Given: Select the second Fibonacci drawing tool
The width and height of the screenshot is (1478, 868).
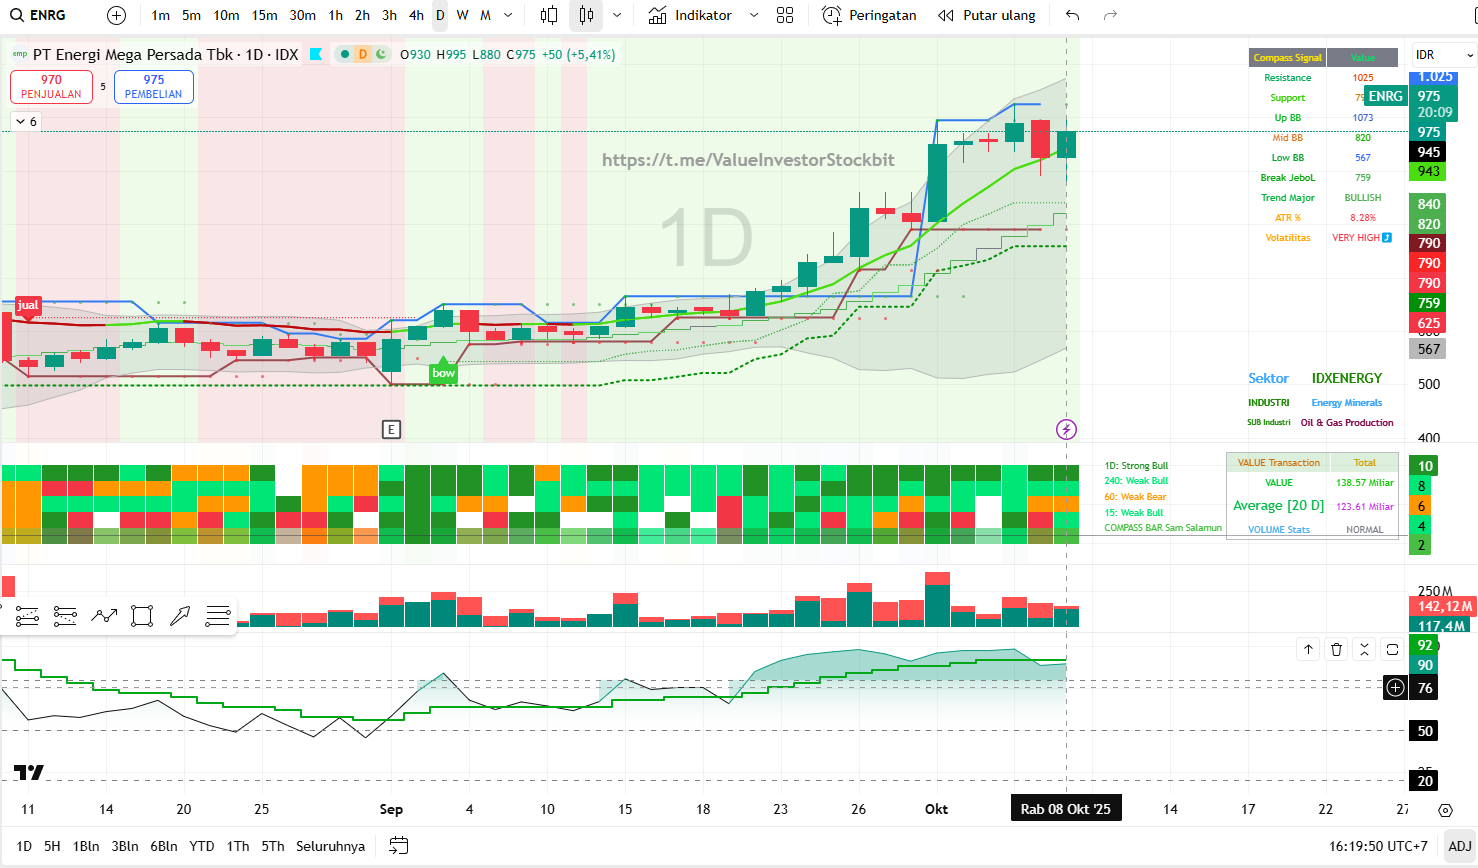Looking at the screenshot, I should 65,616.
